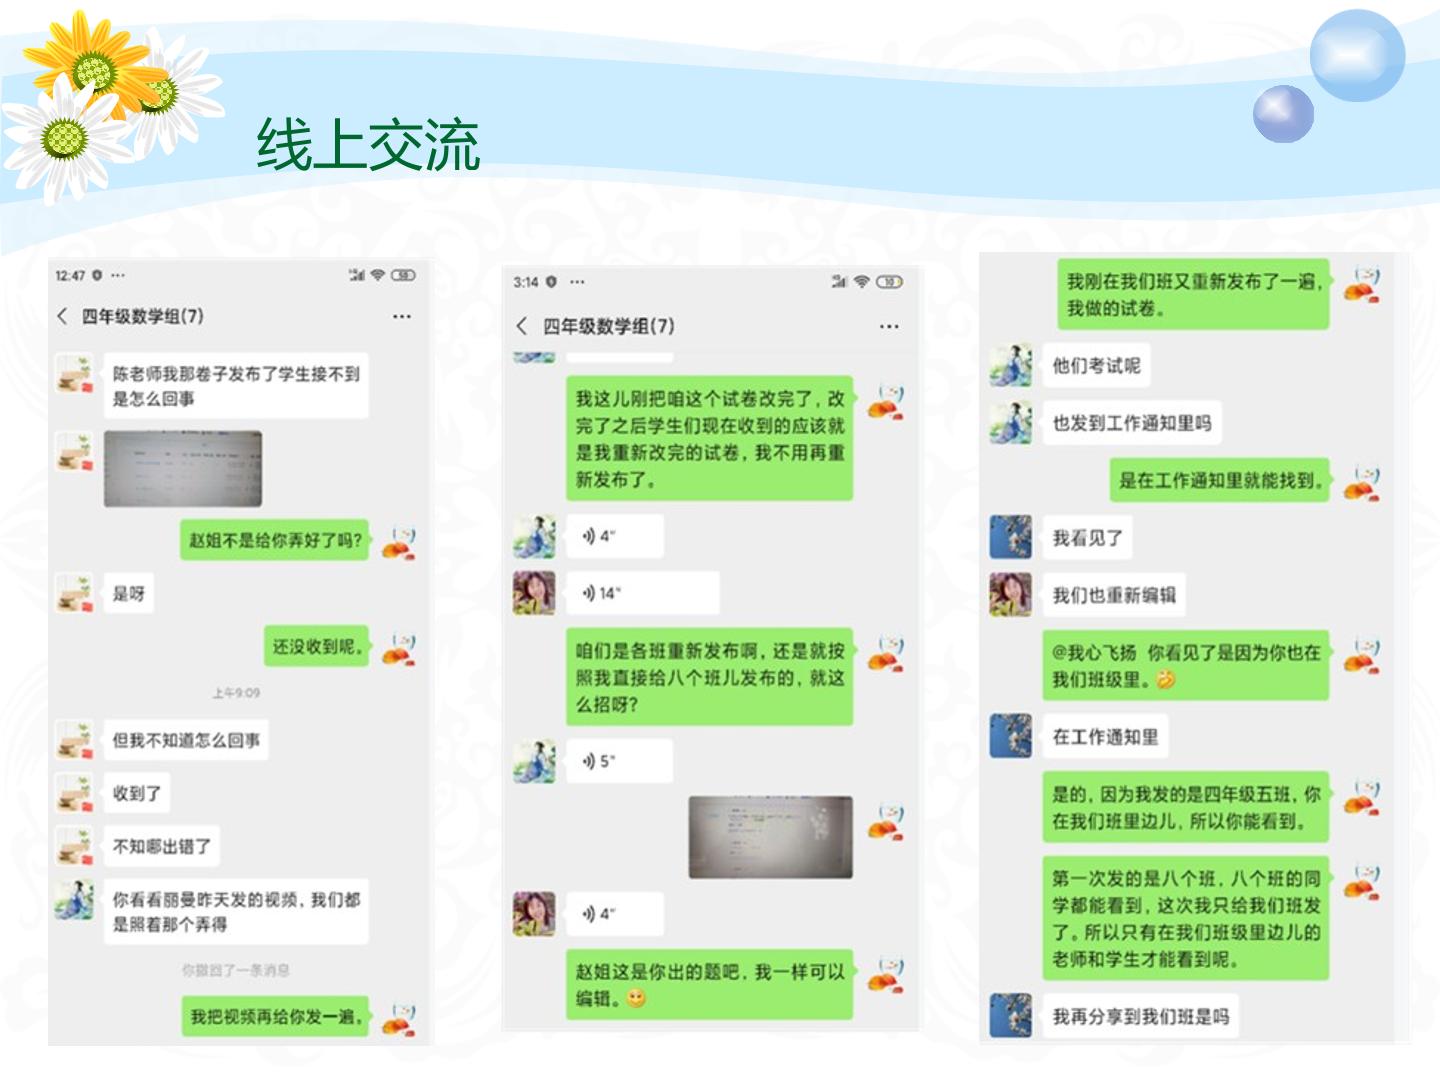Tap avatar next to 他们考试呢
The height and width of the screenshot is (1080, 1440).
pos(1010,365)
